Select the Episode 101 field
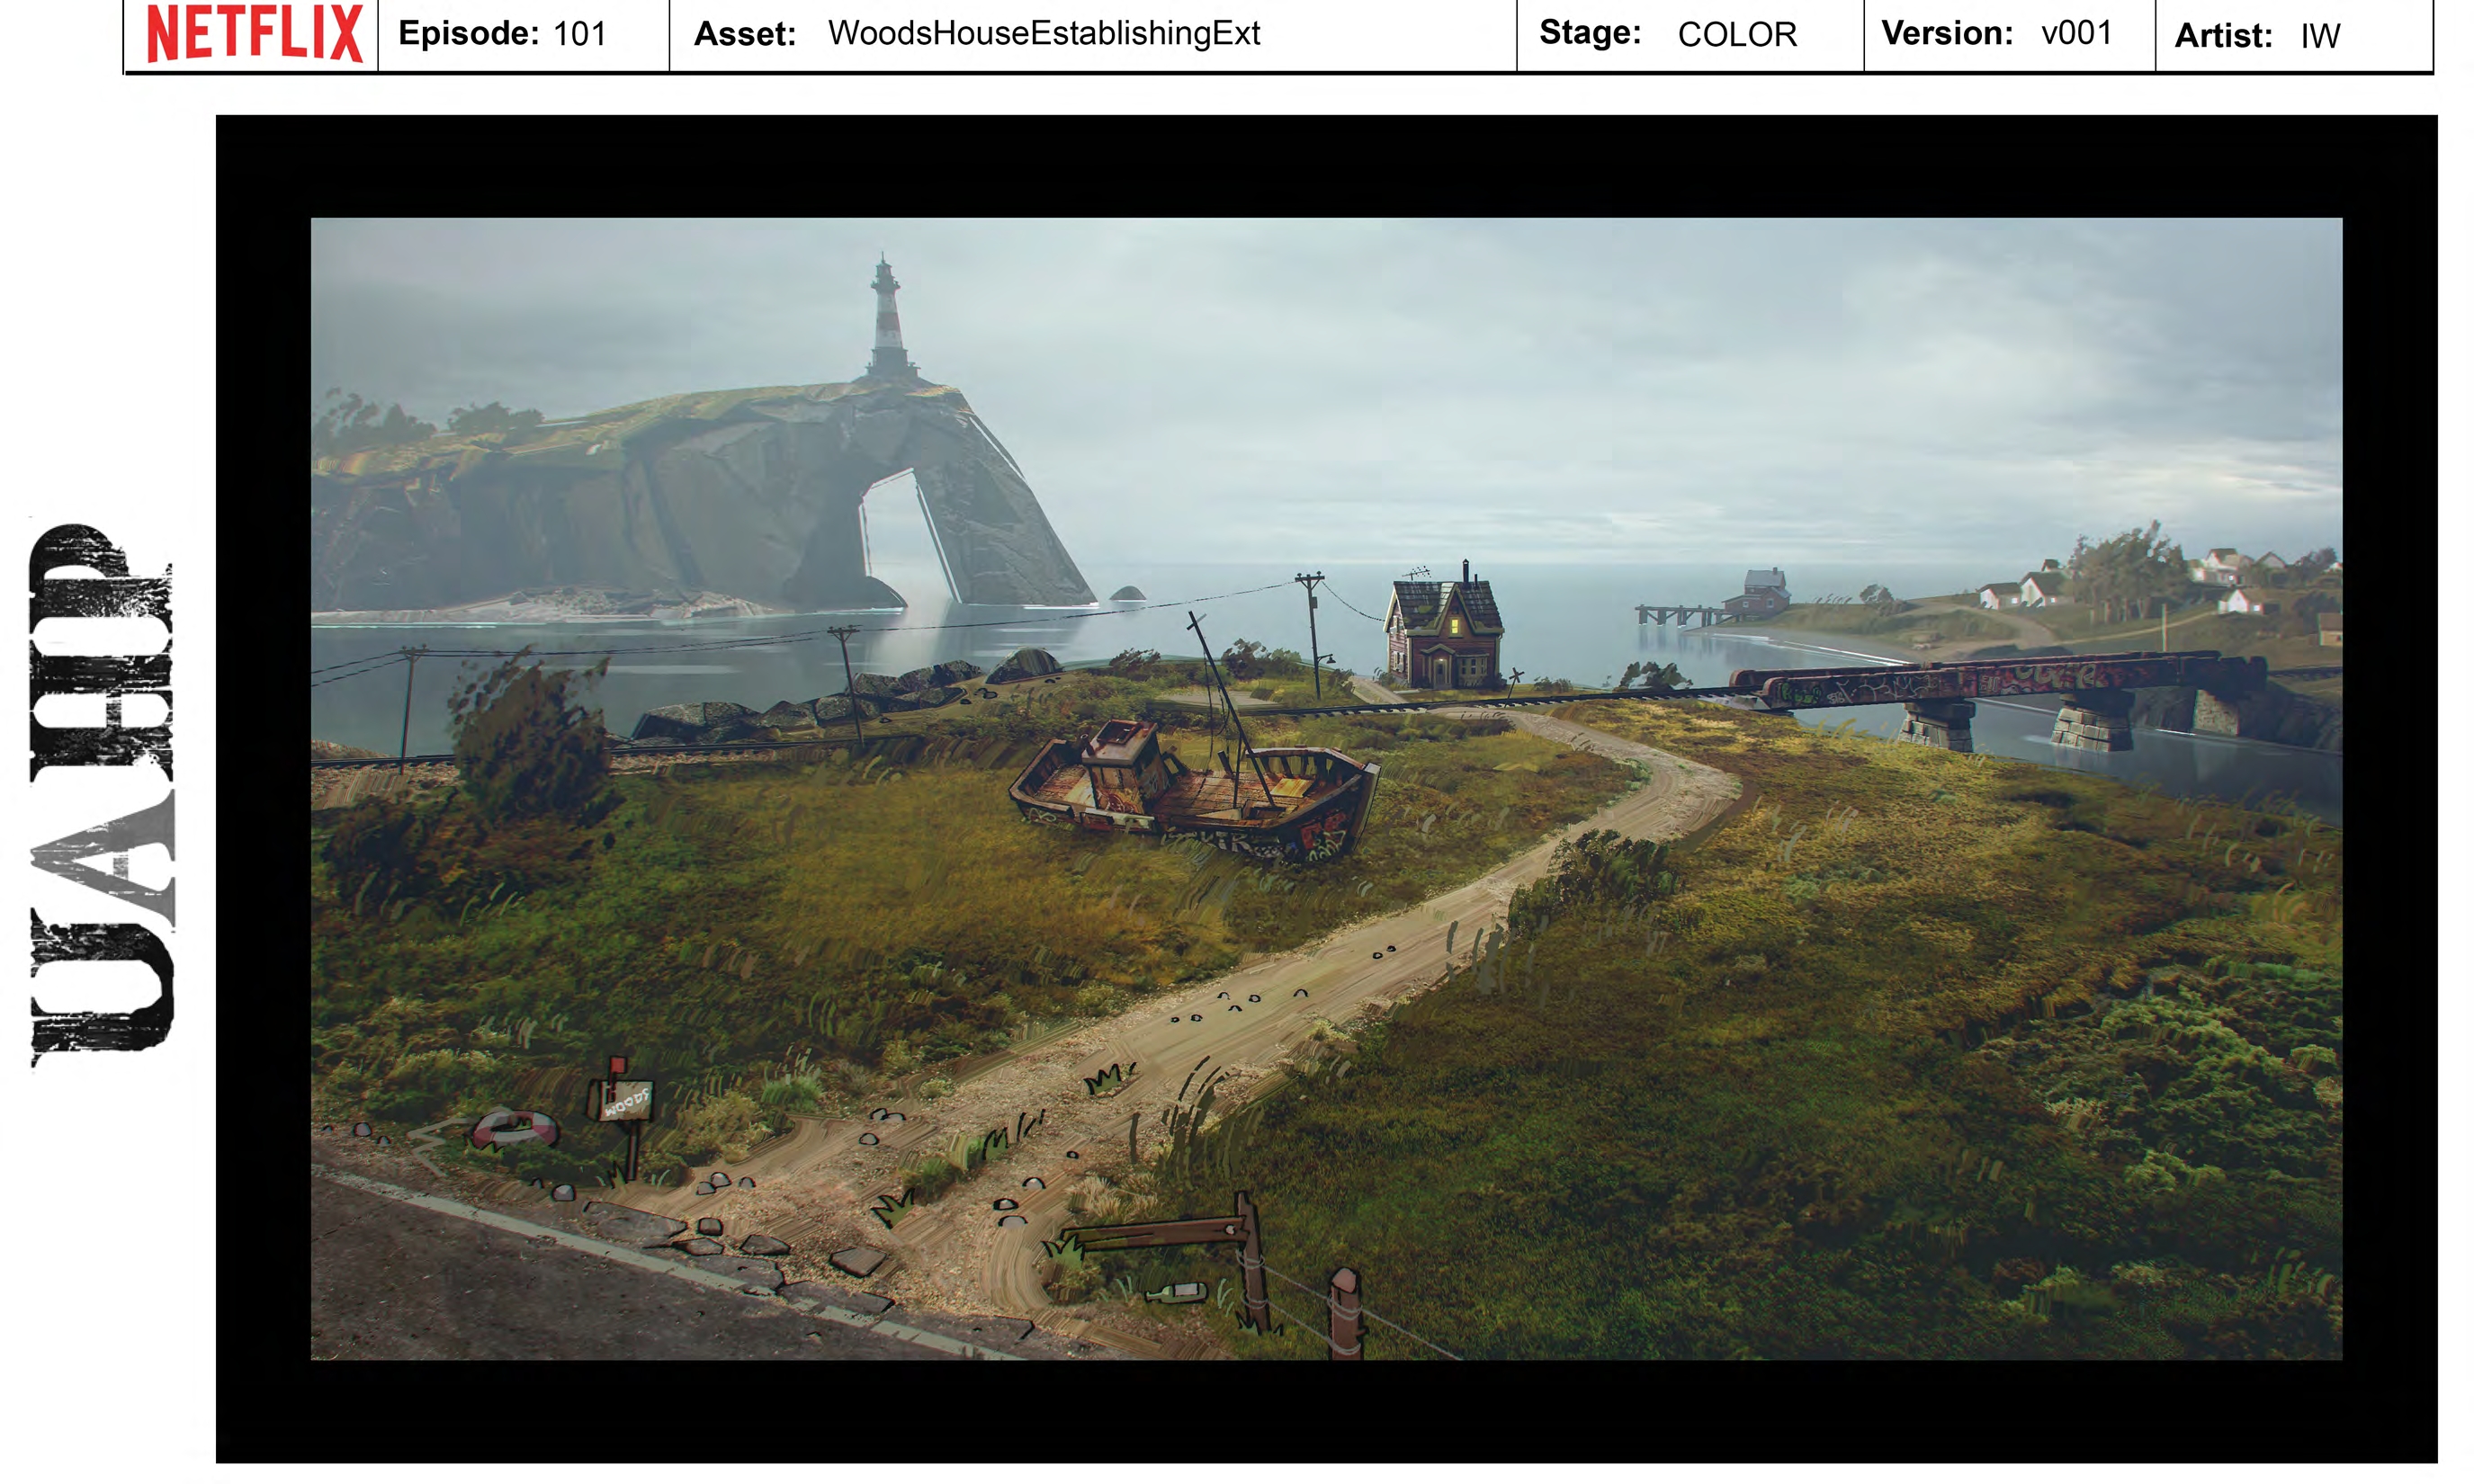This screenshot has height=1484, width=2474. coord(503,34)
